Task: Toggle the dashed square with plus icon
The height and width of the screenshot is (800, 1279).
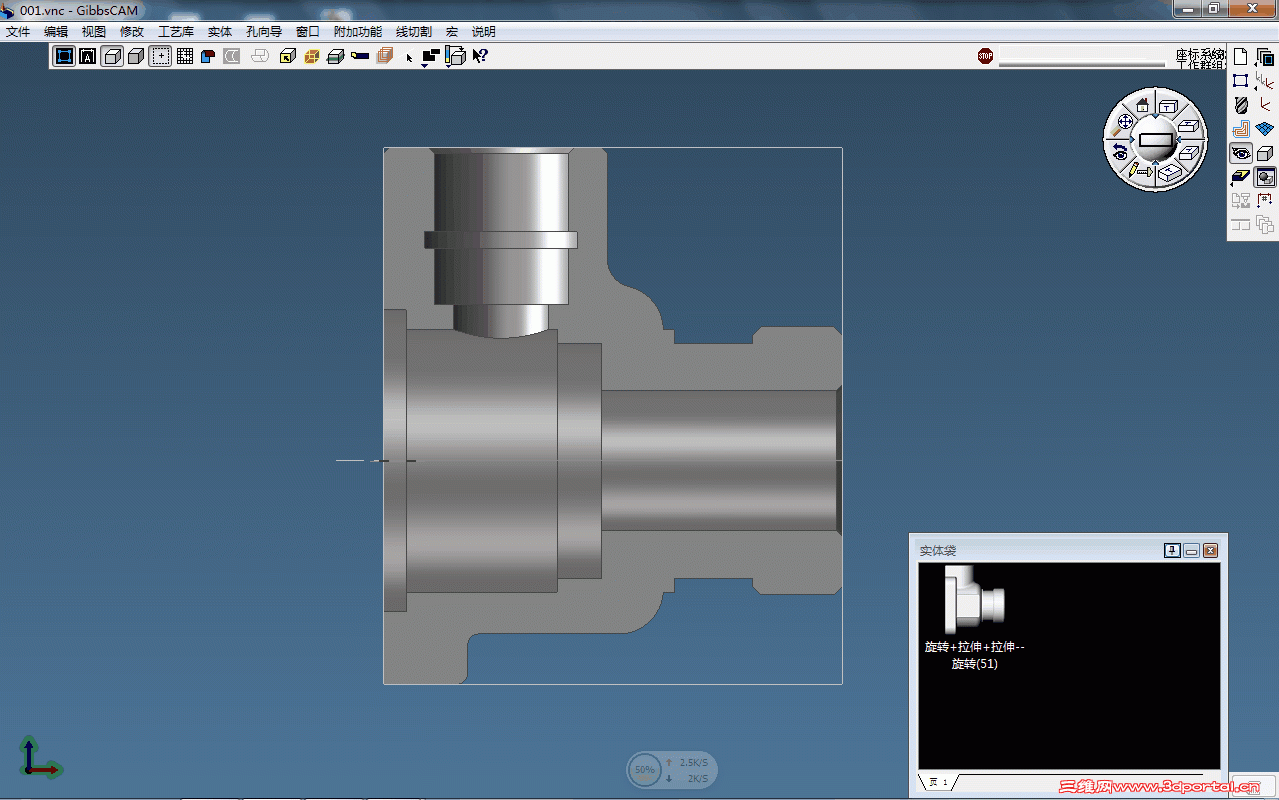Action: coord(160,56)
